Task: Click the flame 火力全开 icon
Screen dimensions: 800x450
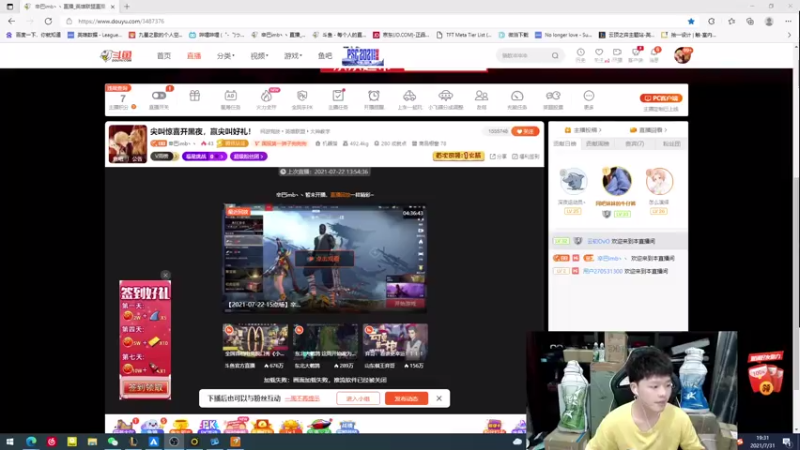Action: (266, 95)
